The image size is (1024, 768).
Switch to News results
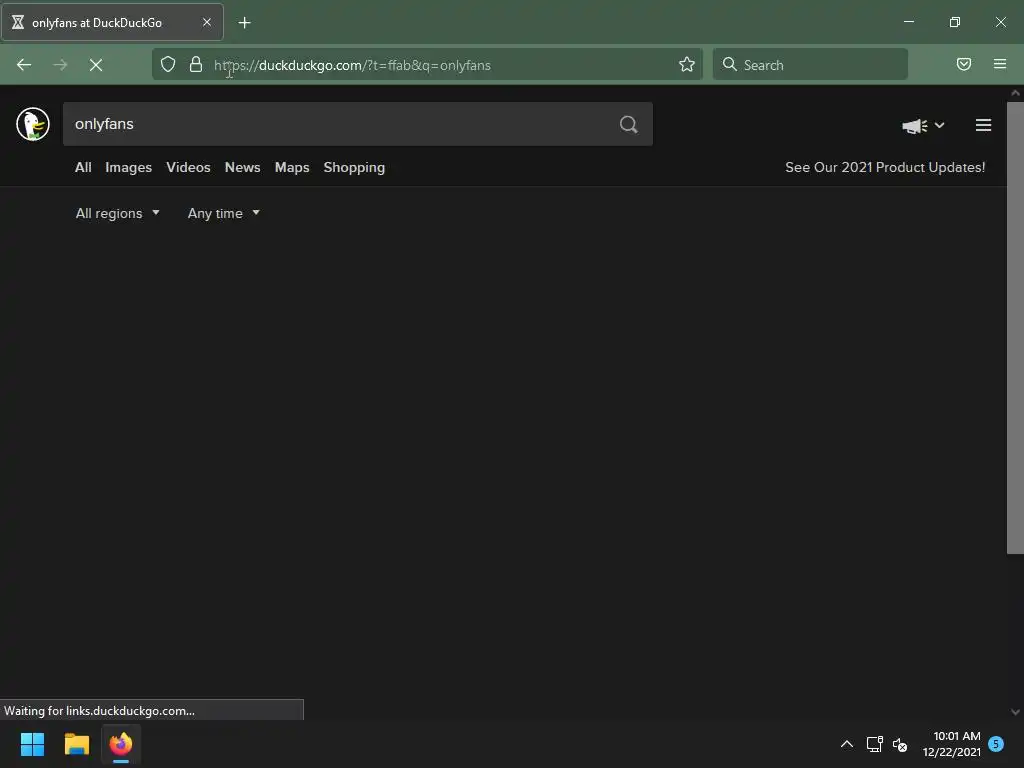[242, 167]
